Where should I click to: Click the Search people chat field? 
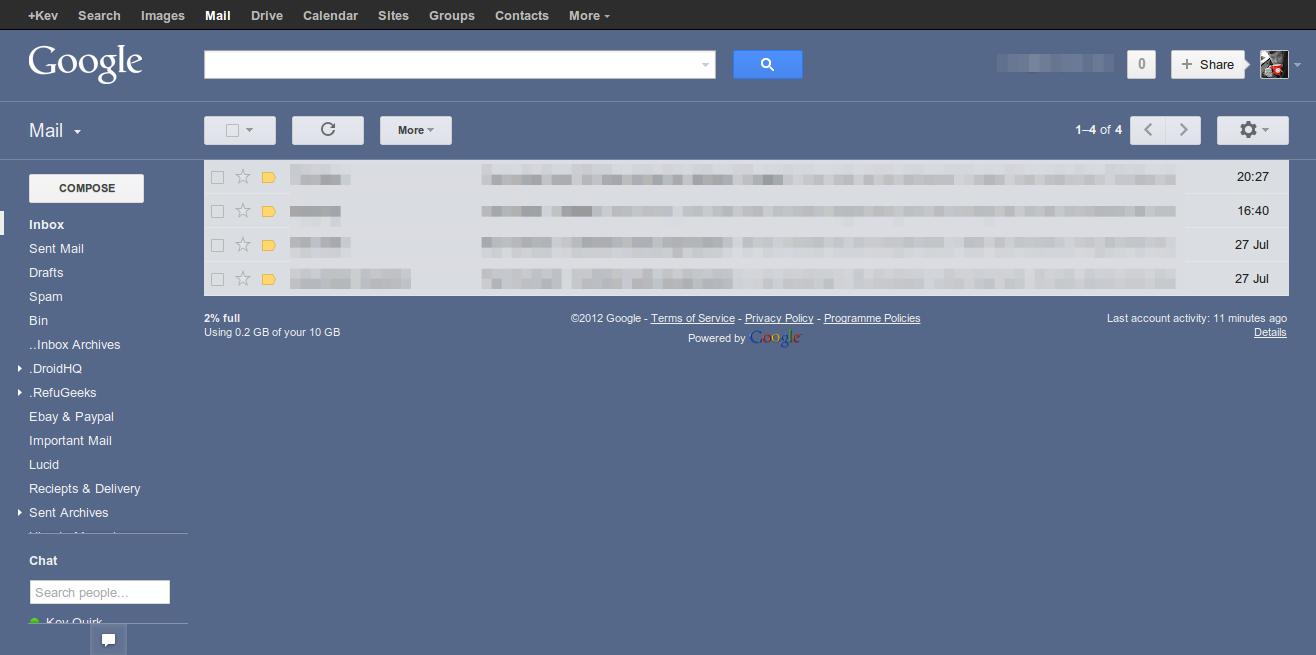pos(99,592)
